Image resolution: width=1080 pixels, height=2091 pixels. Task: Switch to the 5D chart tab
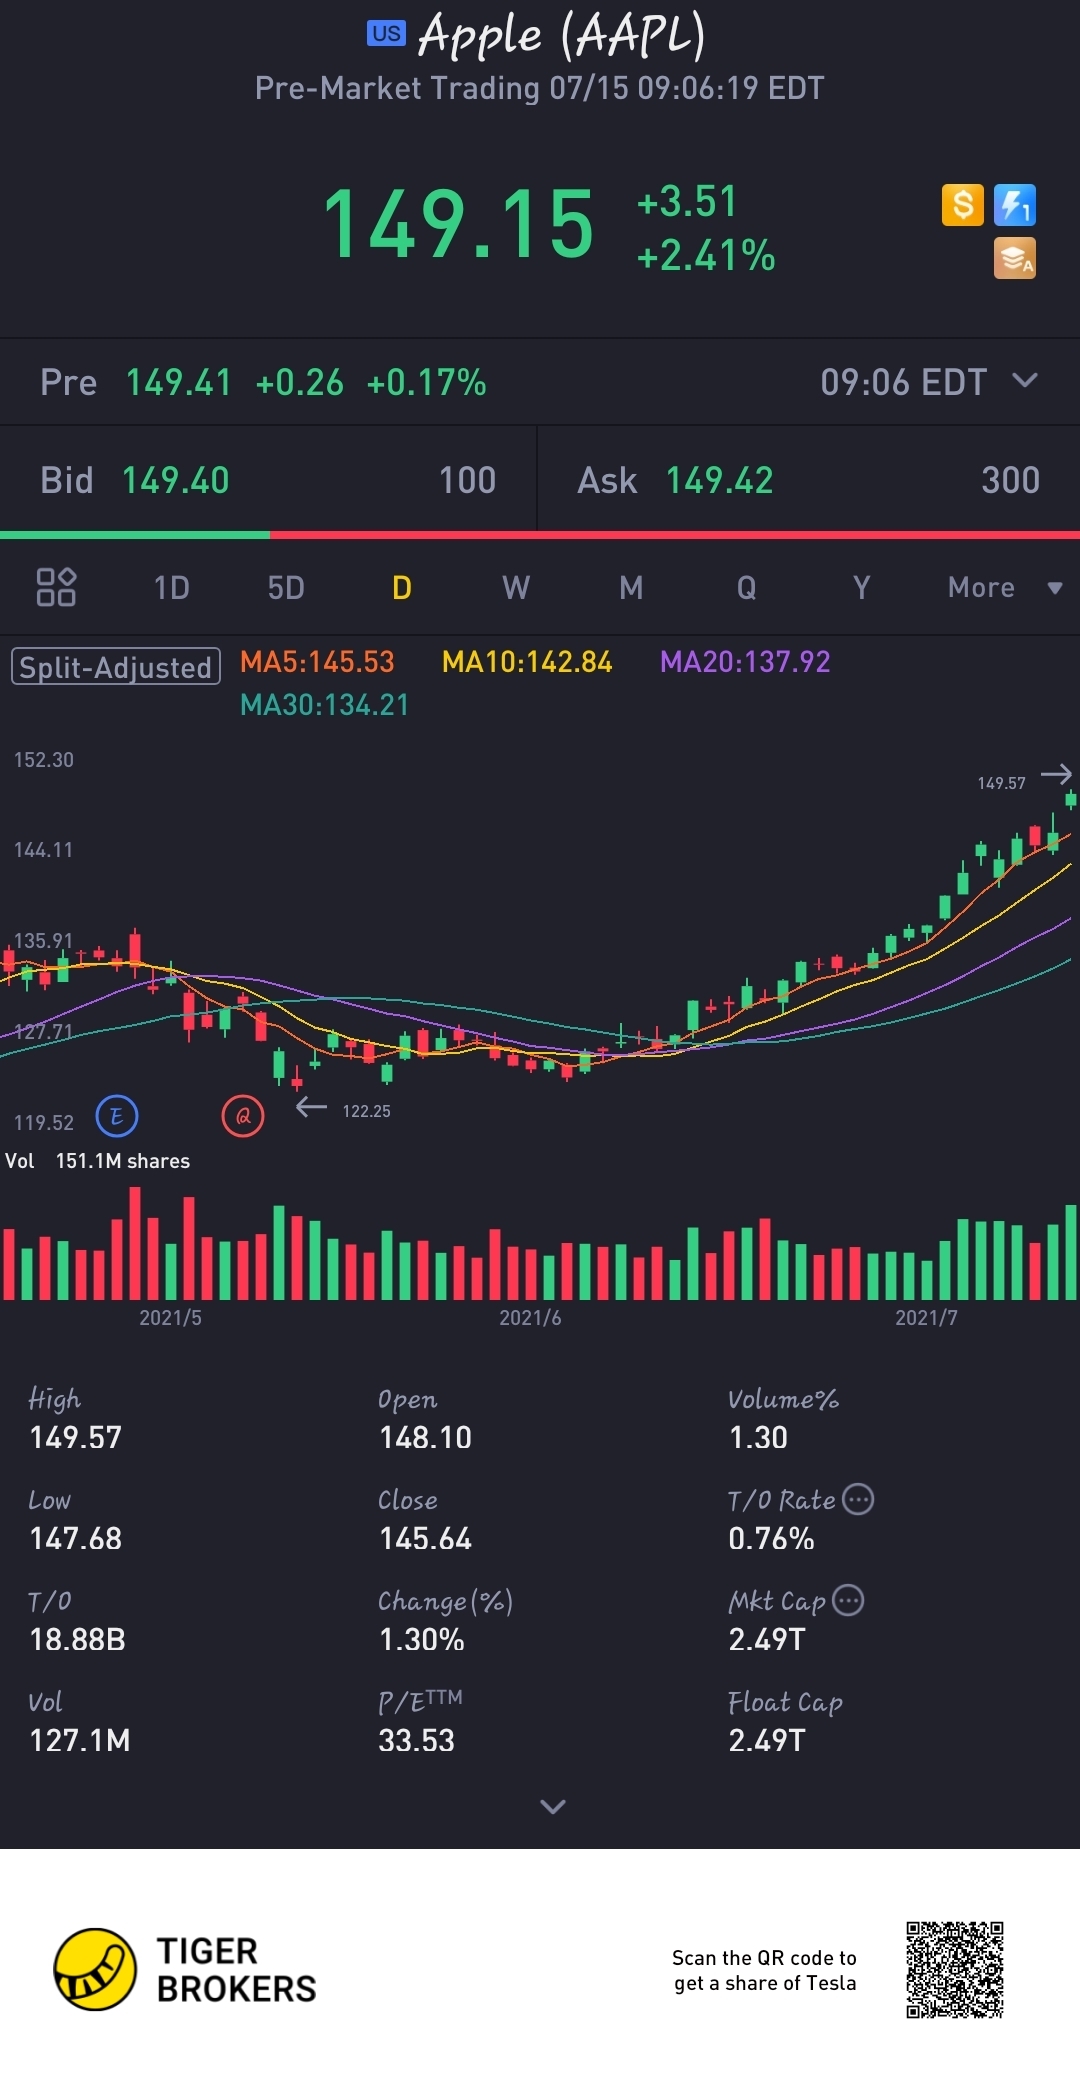(286, 587)
